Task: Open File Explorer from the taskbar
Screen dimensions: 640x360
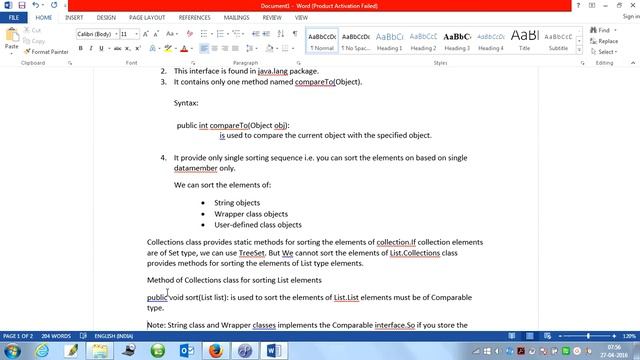Action: tap(100, 351)
